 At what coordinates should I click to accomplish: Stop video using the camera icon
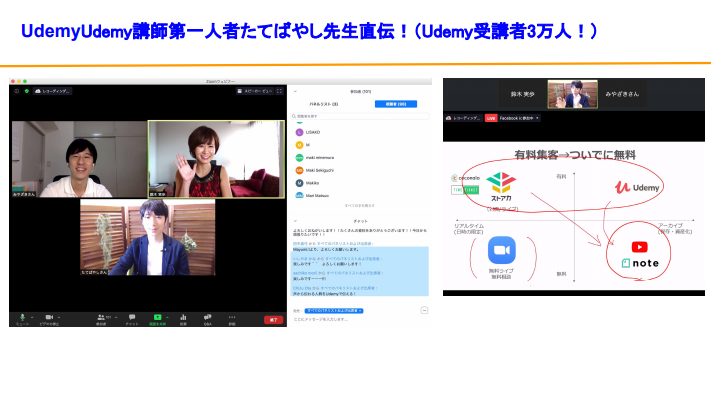click(x=49, y=317)
